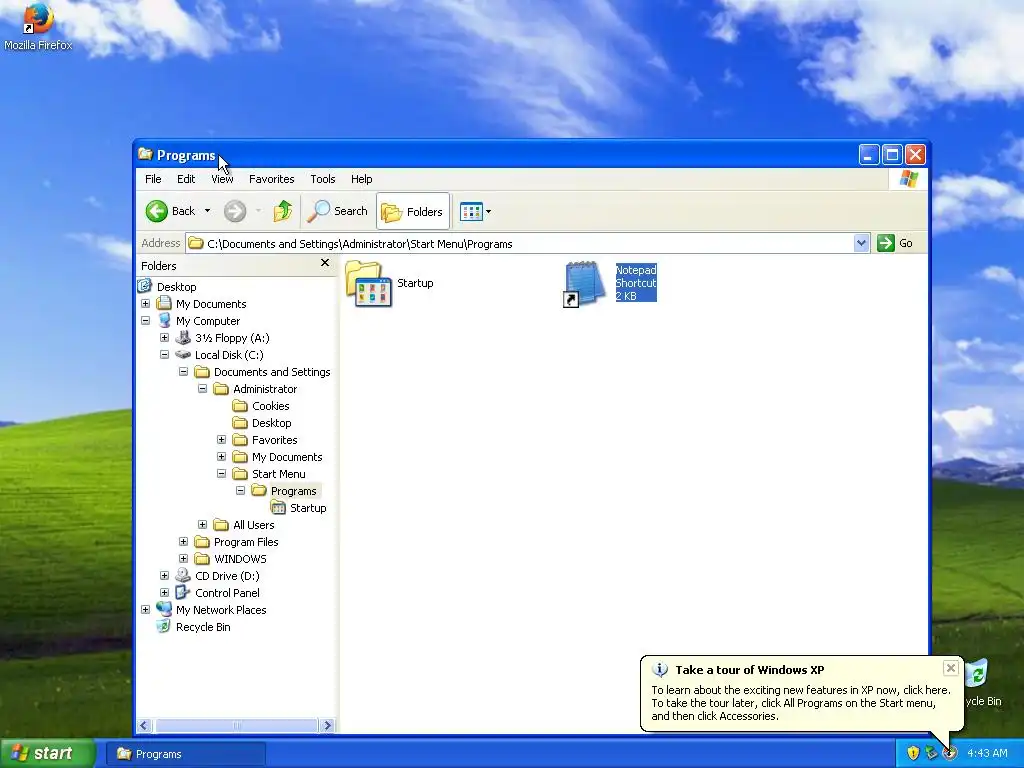The width and height of the screenshot is (1024, 768).
Task: Expand the All Users folder node
Action: tap(202, 524)
